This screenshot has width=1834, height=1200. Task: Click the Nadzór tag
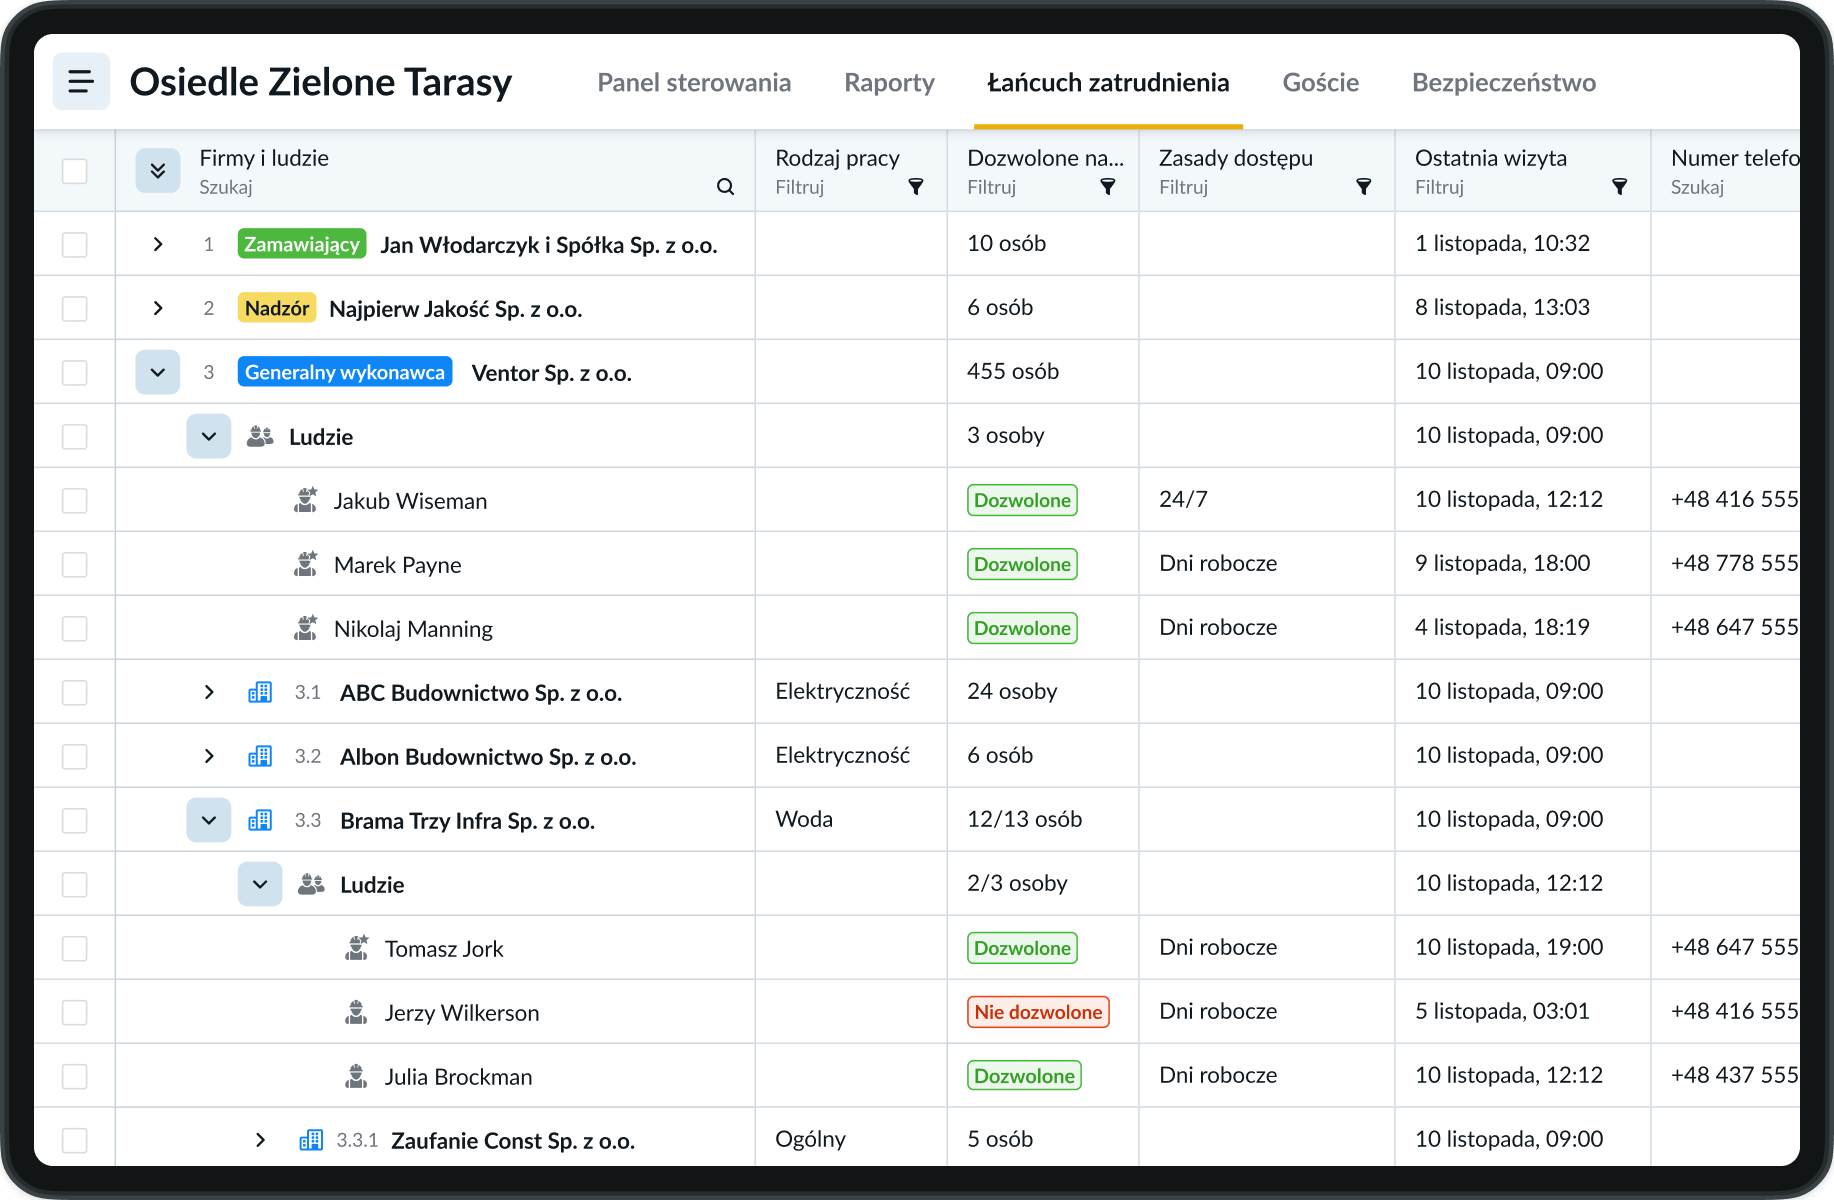[277, 308]
